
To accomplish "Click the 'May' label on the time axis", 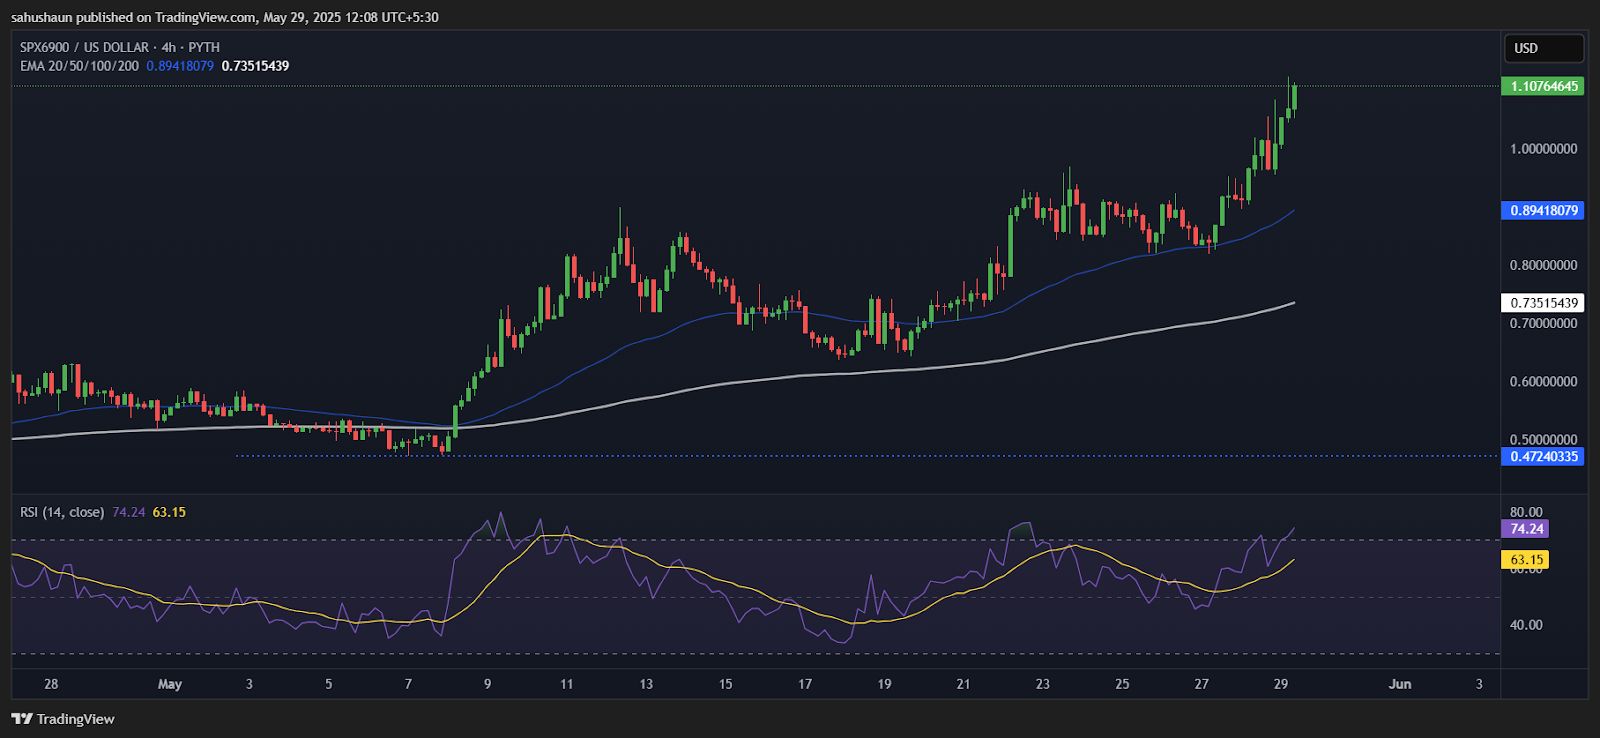I will pos(170,684).
